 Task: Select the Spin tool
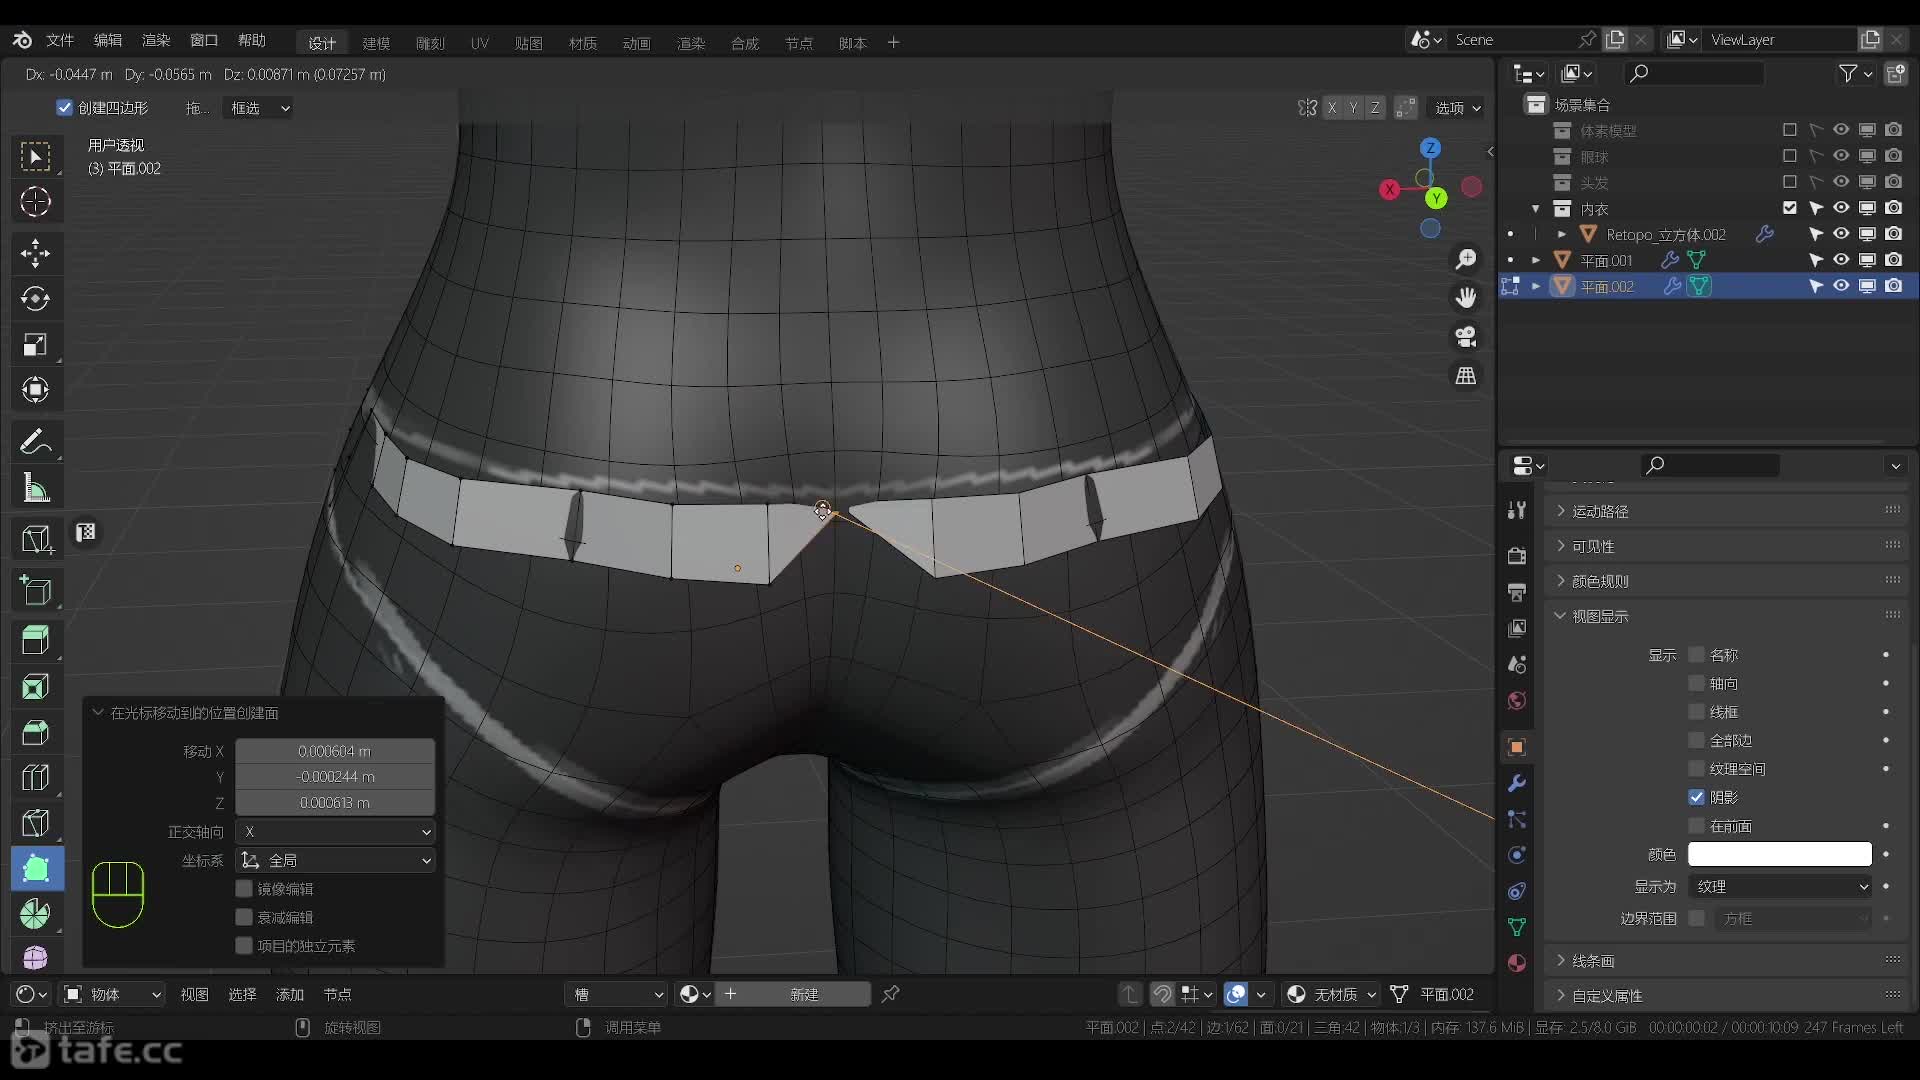(x=36, y=913)
